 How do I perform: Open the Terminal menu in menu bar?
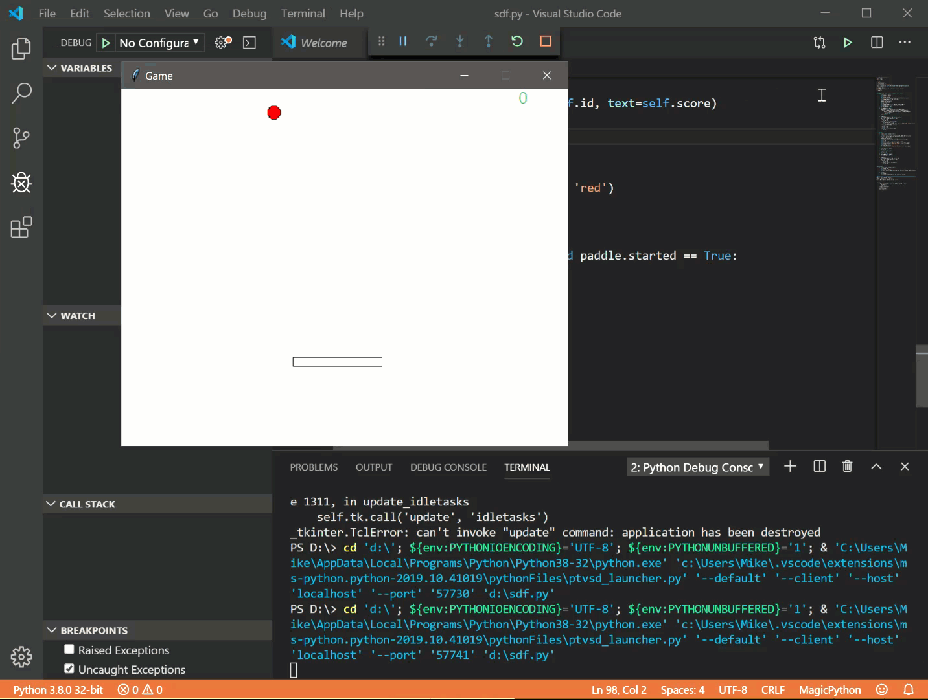pyautogui.click(x=303, y=14)
